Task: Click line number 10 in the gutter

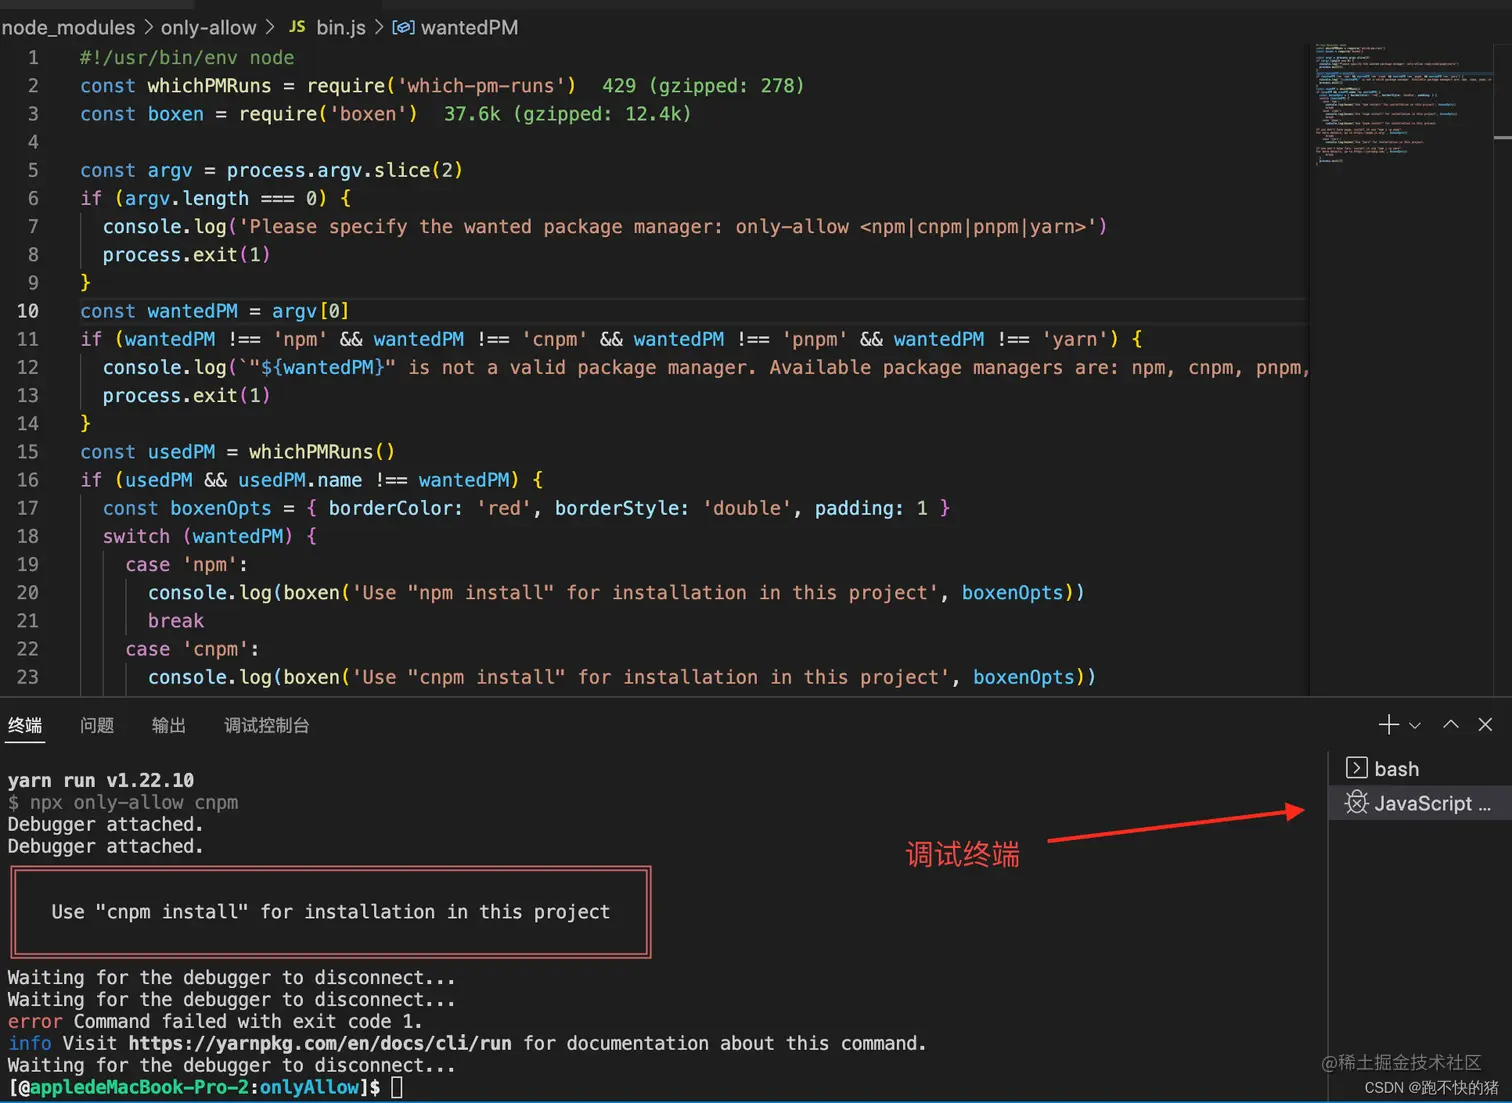Action: point(28,311)
